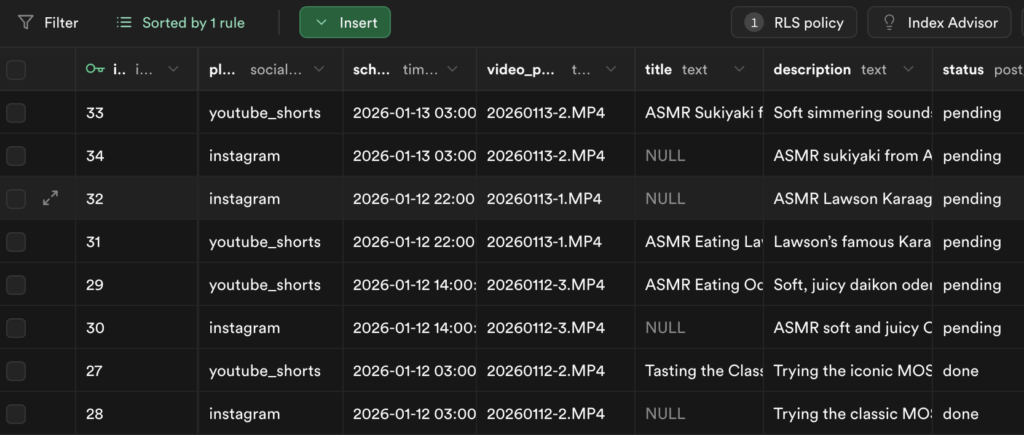Click the Filter funnel icon

pyautogui.click(x=25, y=22)
